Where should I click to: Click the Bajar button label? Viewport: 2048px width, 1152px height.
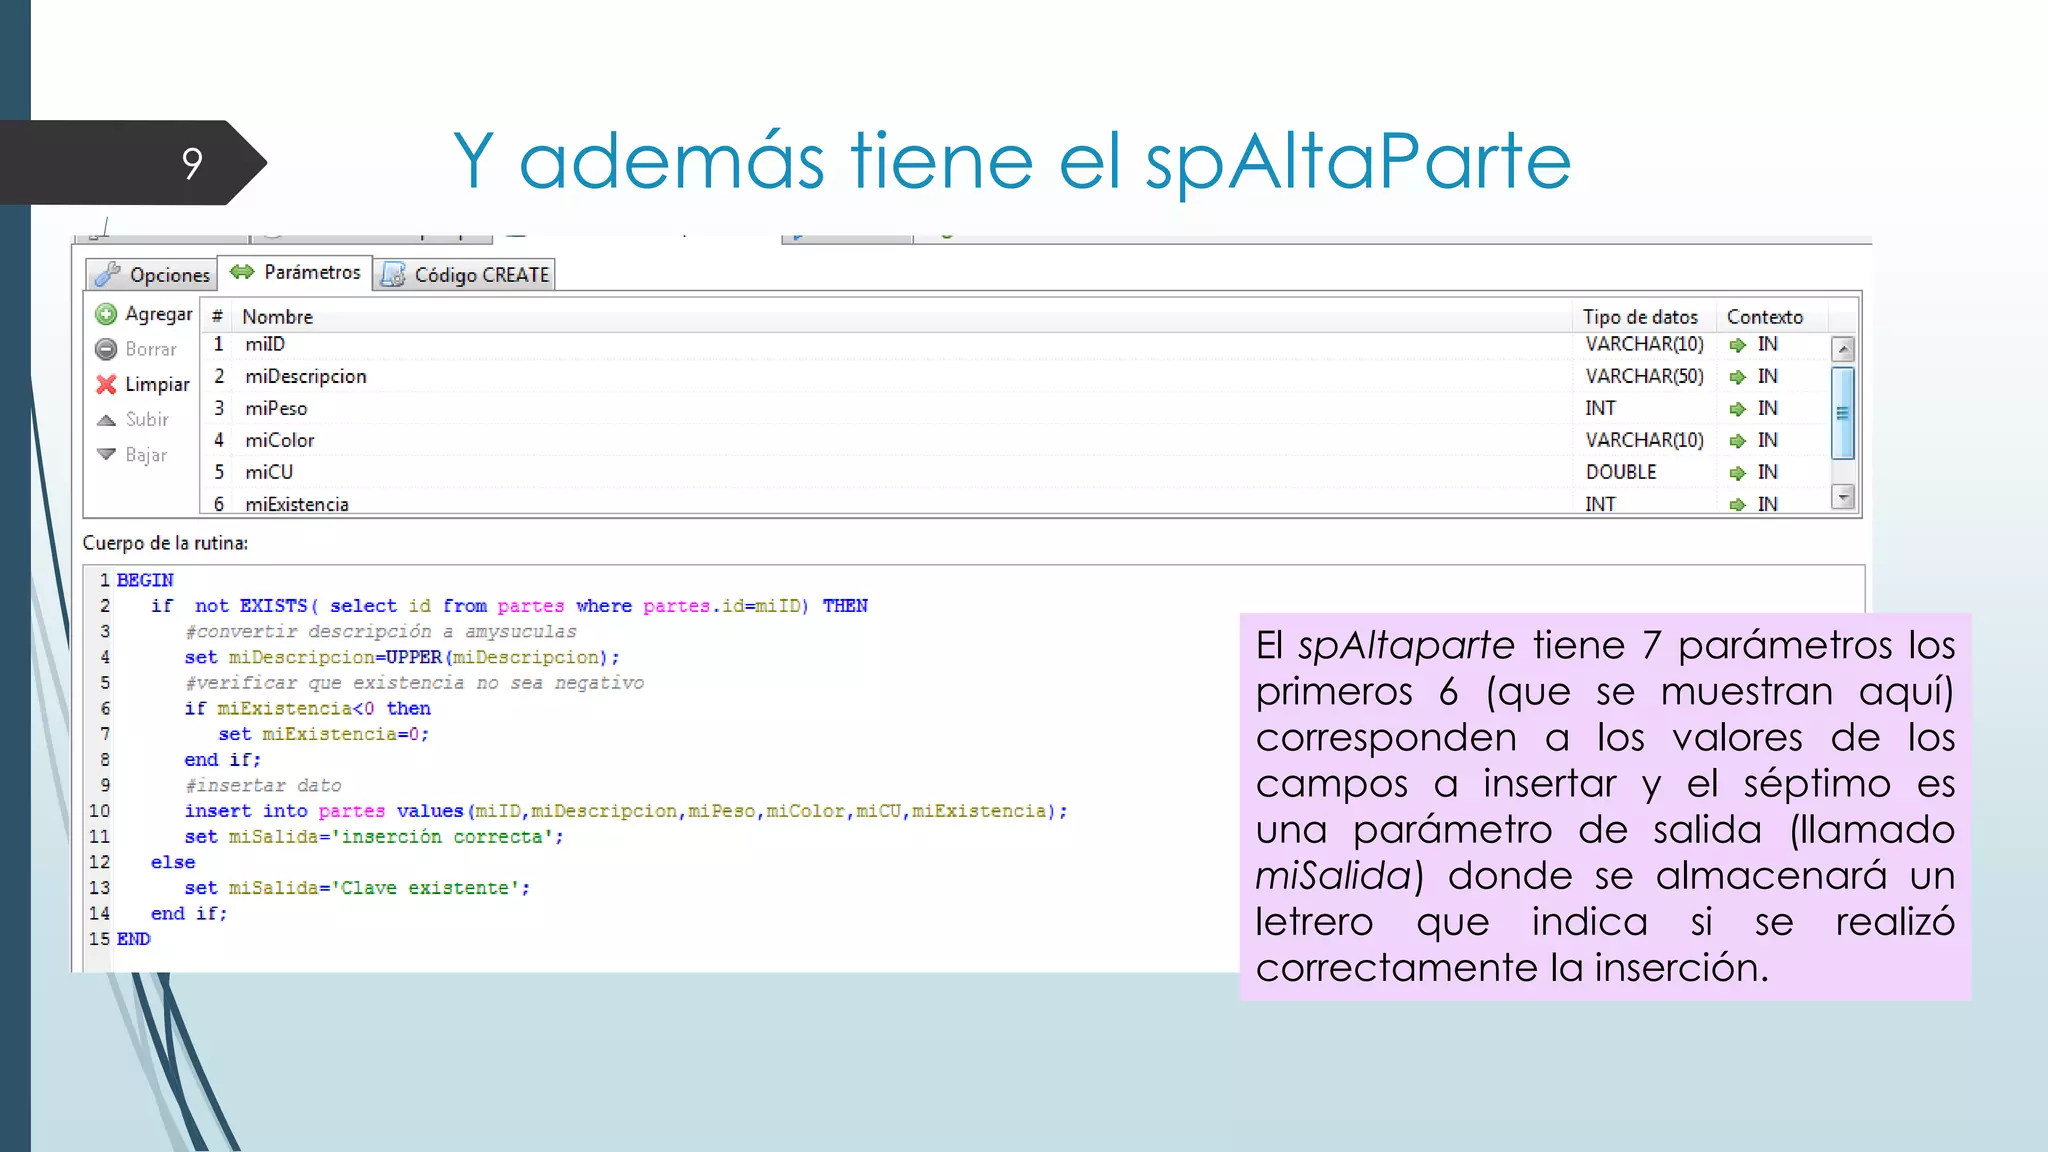point(146,455)
